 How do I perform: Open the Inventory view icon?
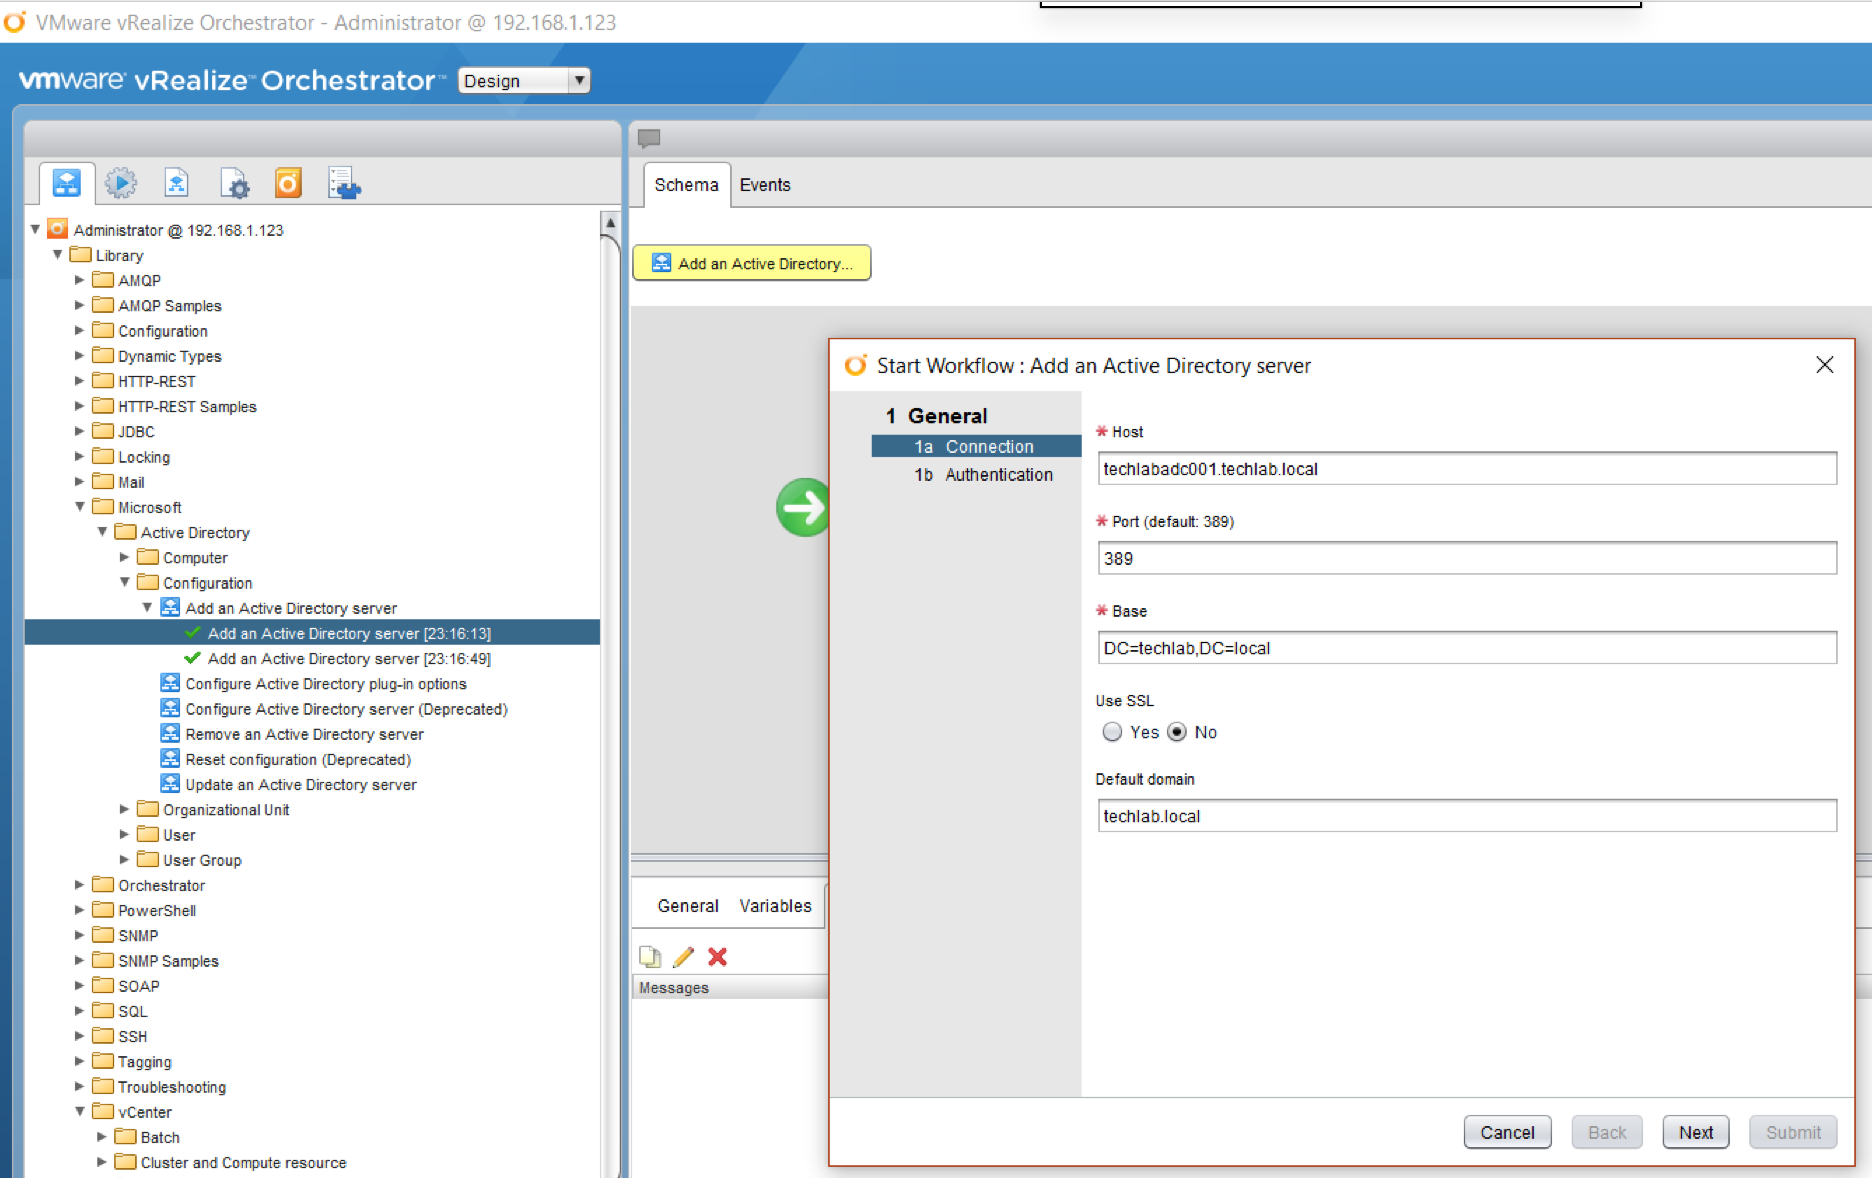(x=344, y=184)
